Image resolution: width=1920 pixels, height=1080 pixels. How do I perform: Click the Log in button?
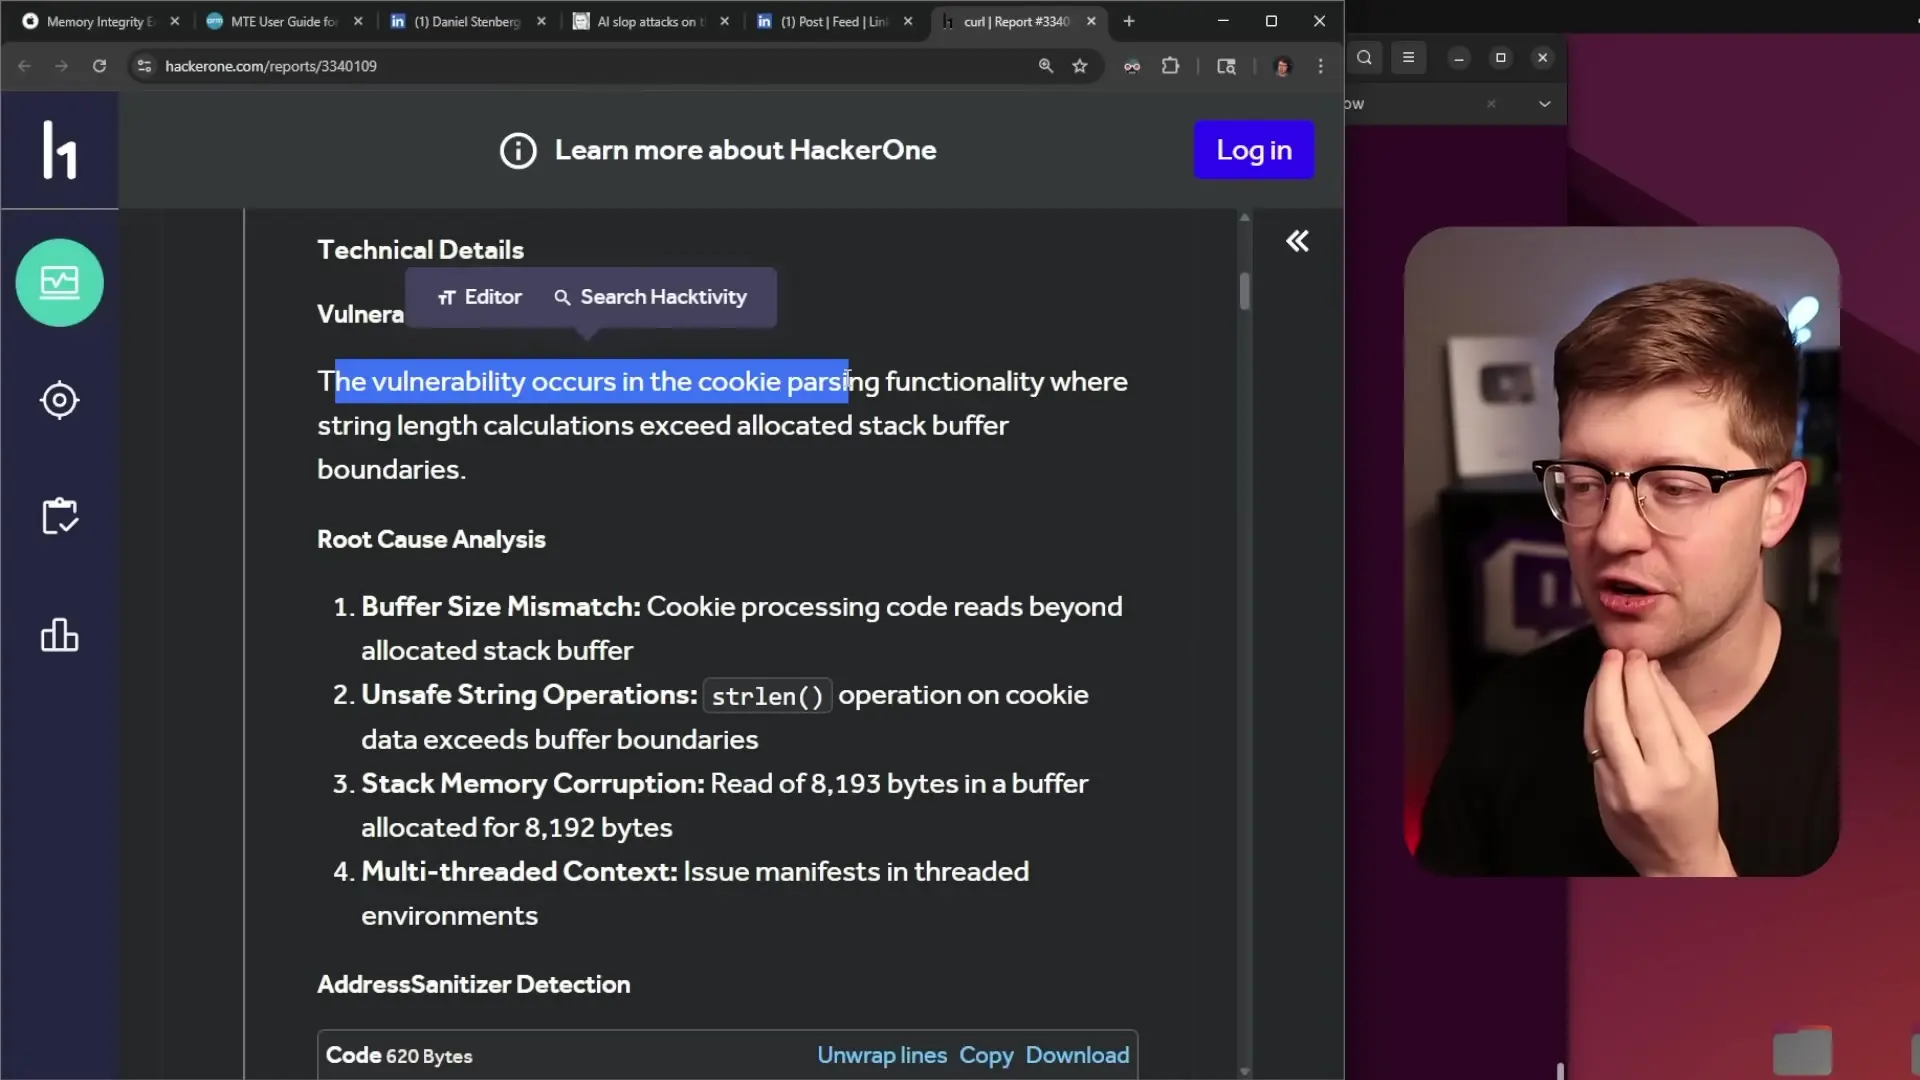[1253, 150]
